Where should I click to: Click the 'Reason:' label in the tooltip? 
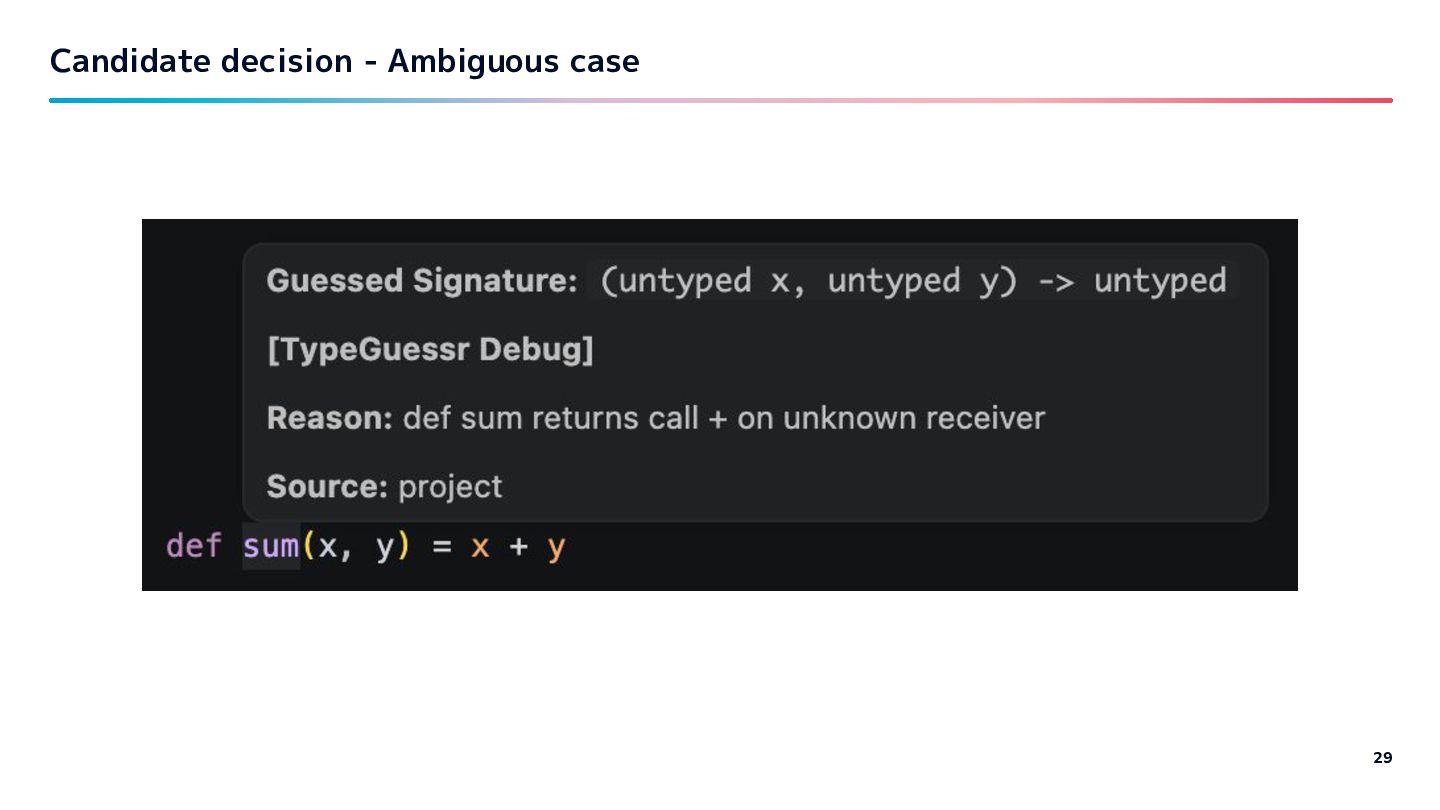[x=330, y=418]
